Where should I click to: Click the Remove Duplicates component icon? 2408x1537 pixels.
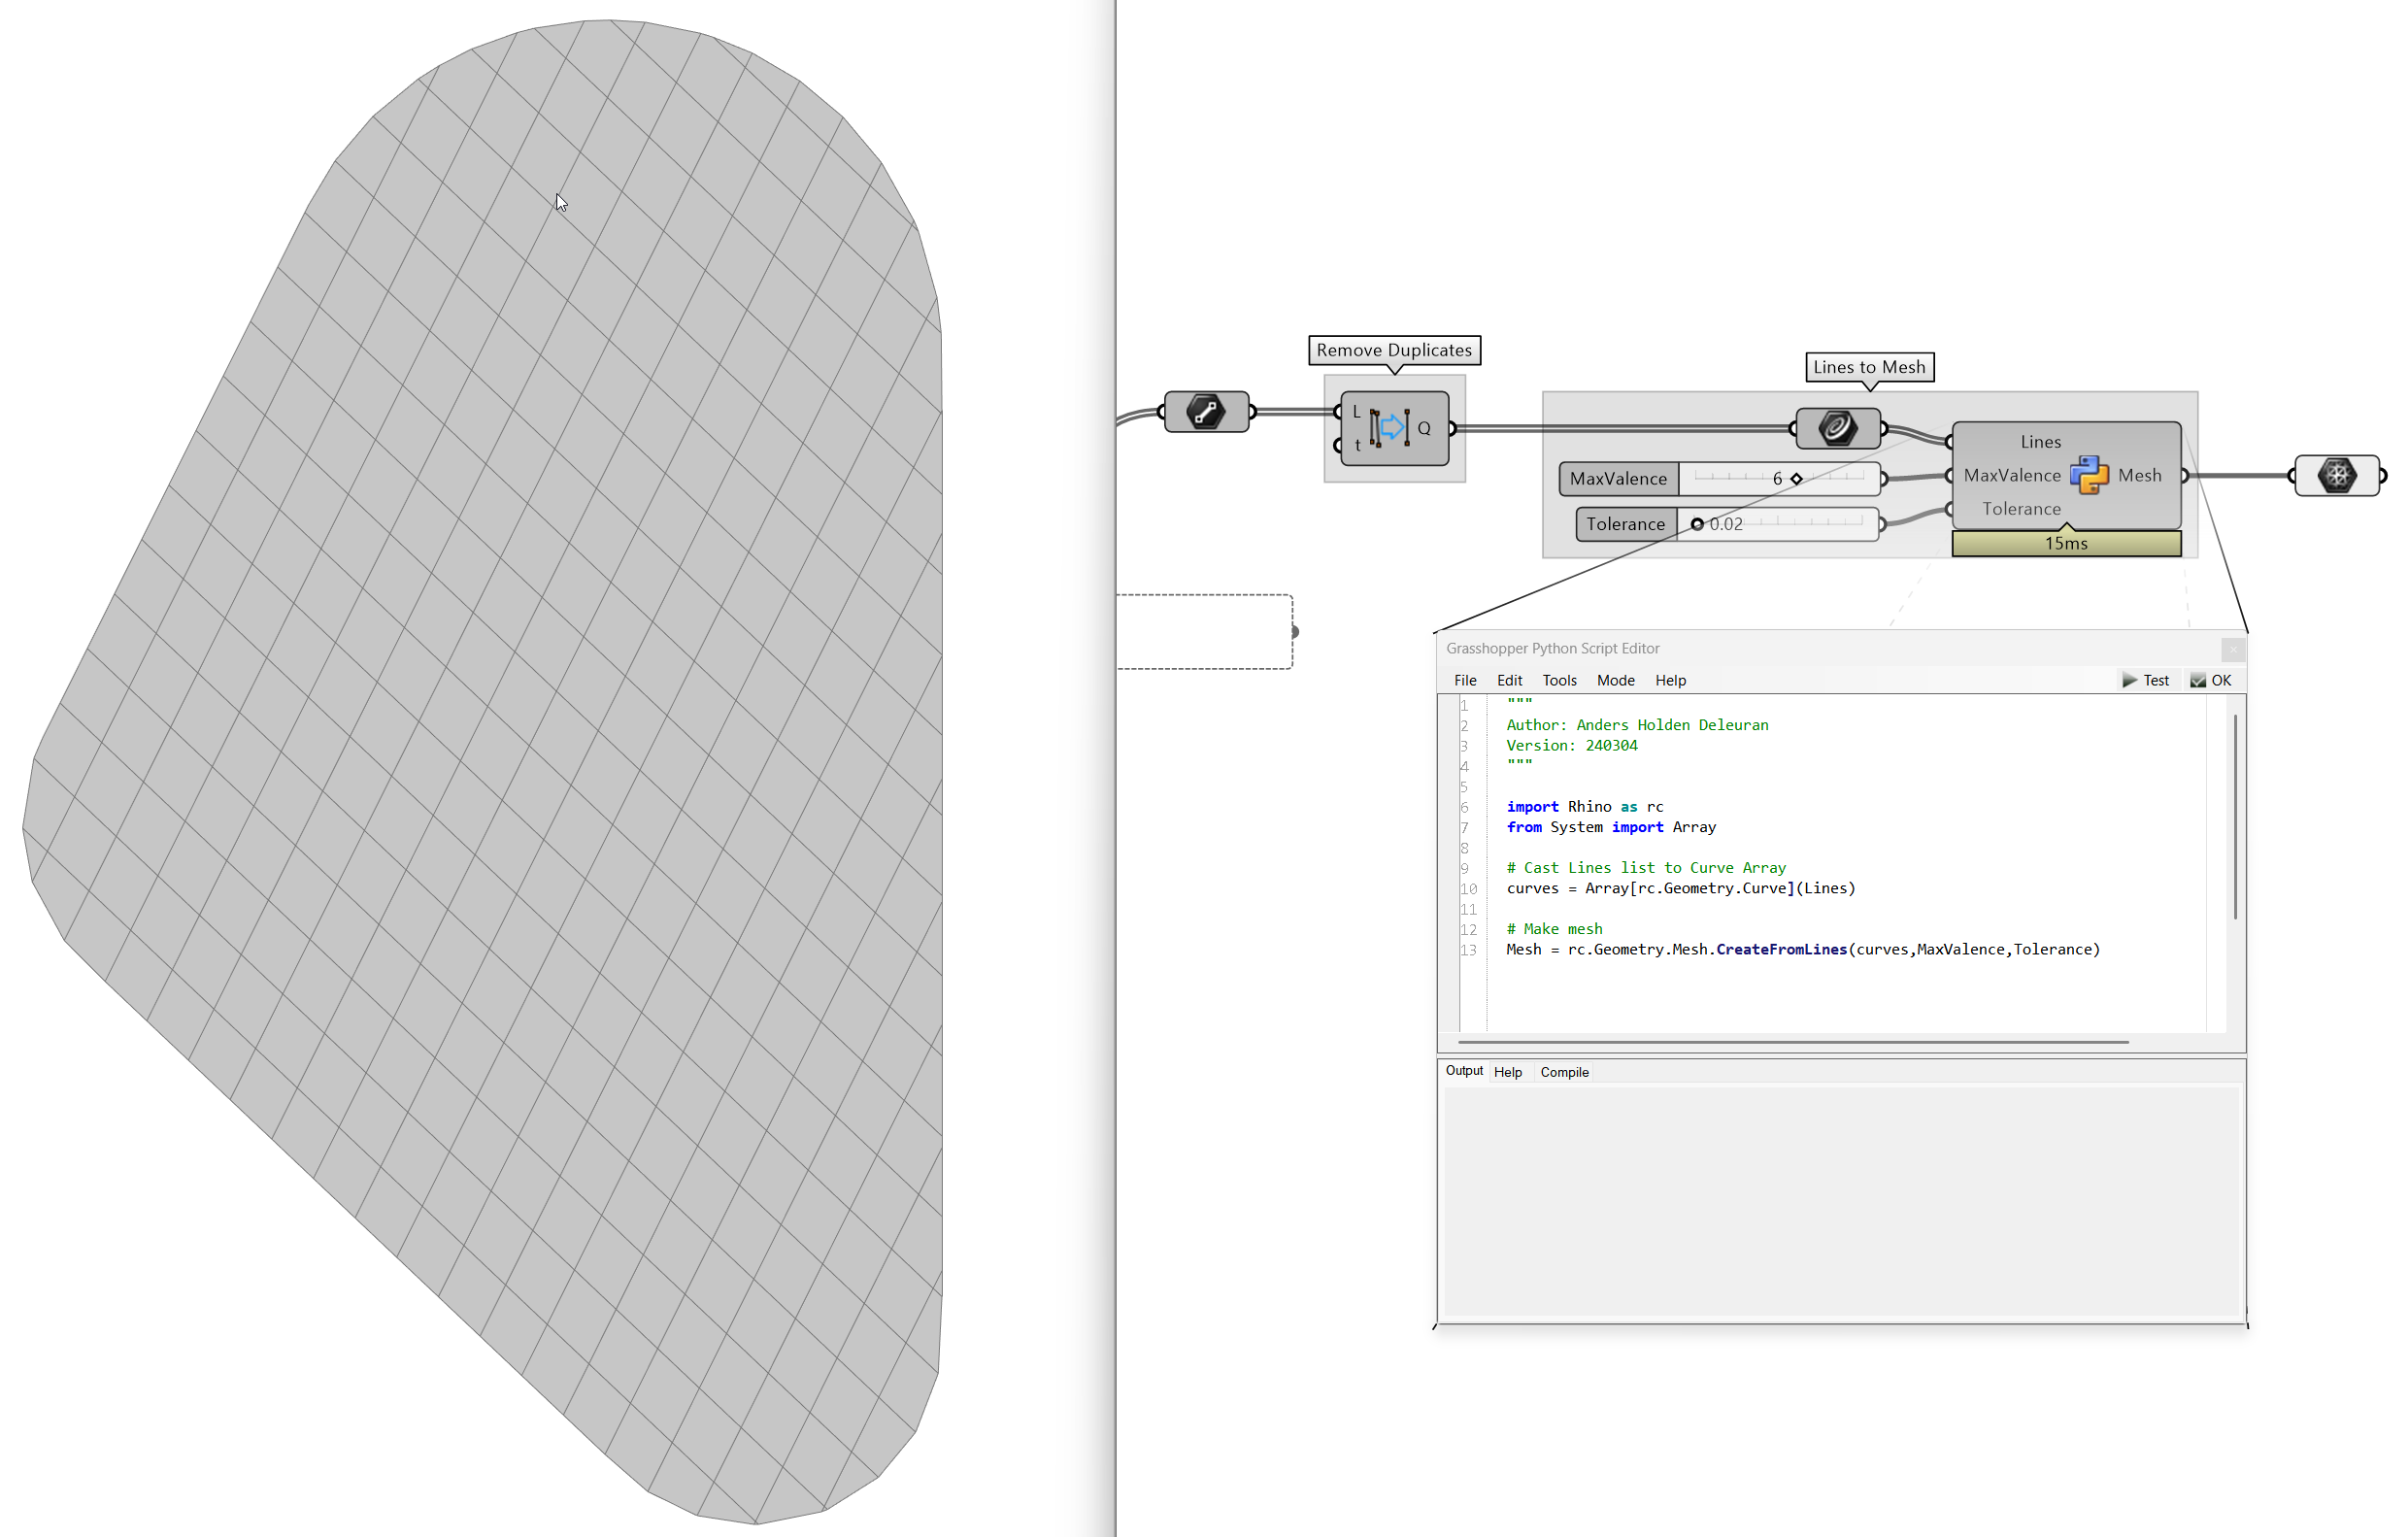pos(1390,428)
